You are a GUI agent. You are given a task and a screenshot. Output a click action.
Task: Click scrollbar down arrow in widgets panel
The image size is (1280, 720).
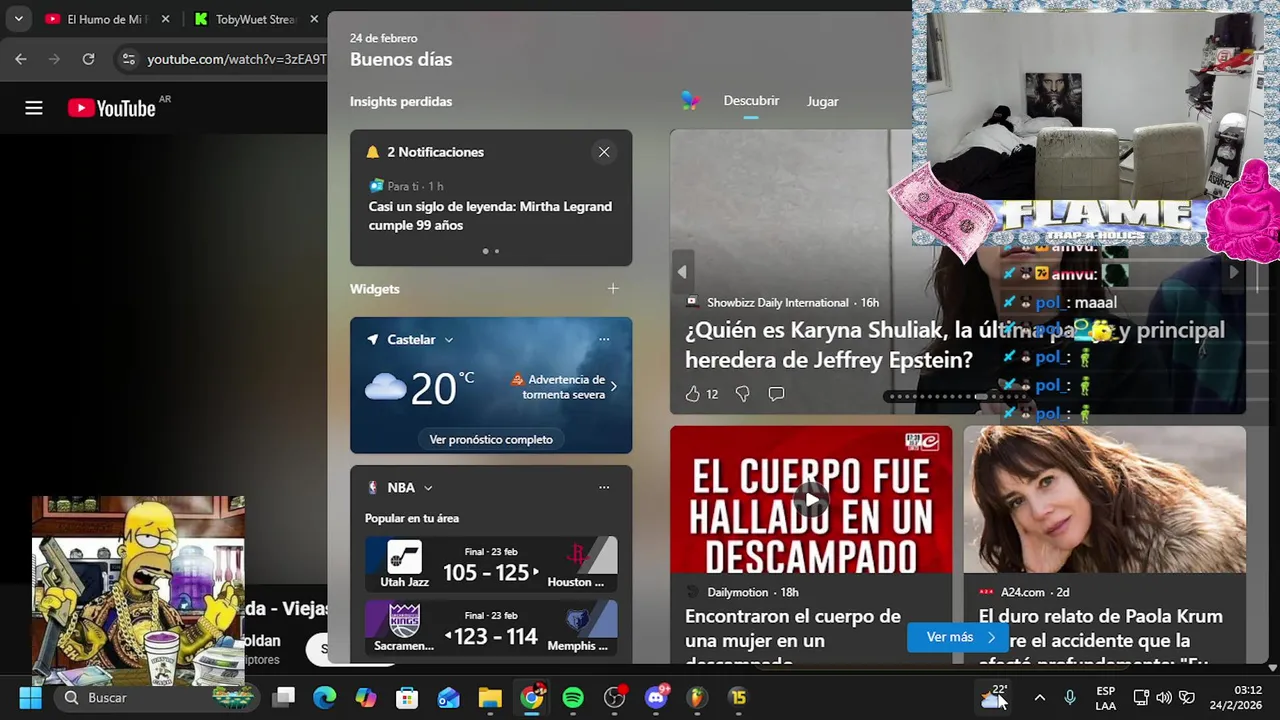tap(1272, 668)
